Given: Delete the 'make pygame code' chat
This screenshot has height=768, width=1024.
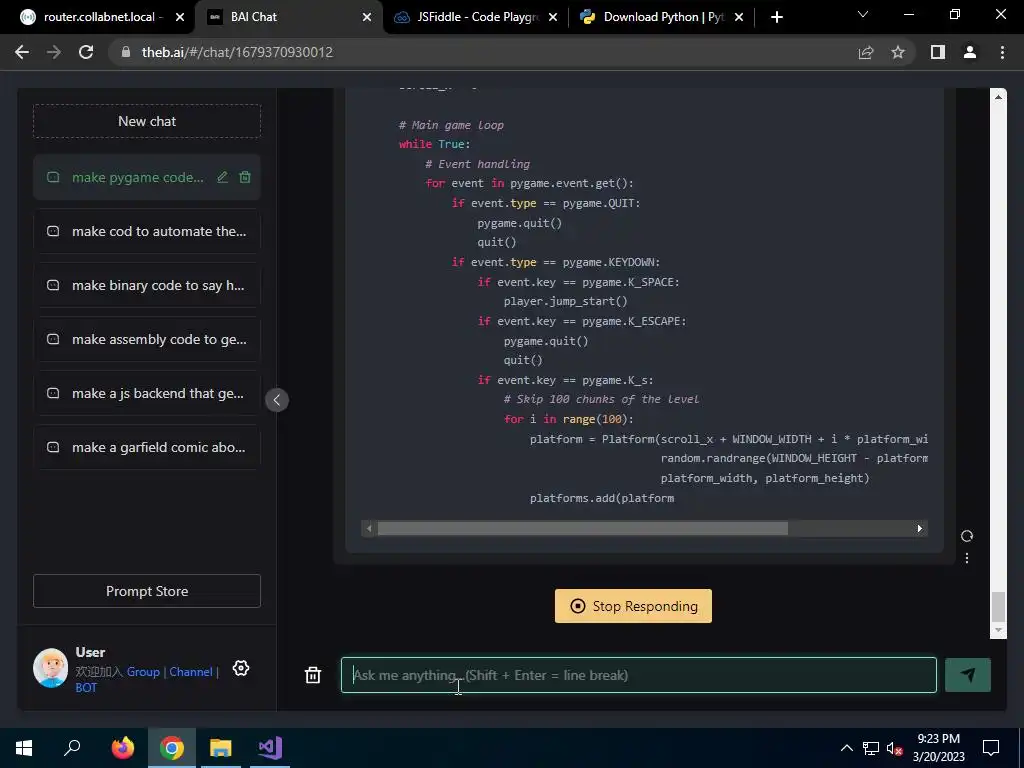Looking at the screenshot, I should pos(245,177).
